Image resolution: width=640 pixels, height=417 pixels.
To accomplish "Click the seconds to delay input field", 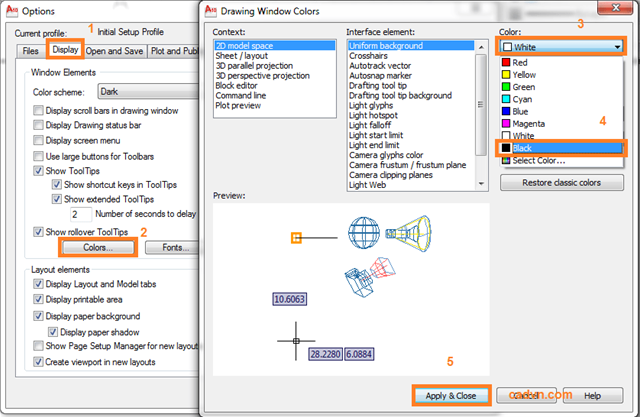I will click(x=80, y=214).
